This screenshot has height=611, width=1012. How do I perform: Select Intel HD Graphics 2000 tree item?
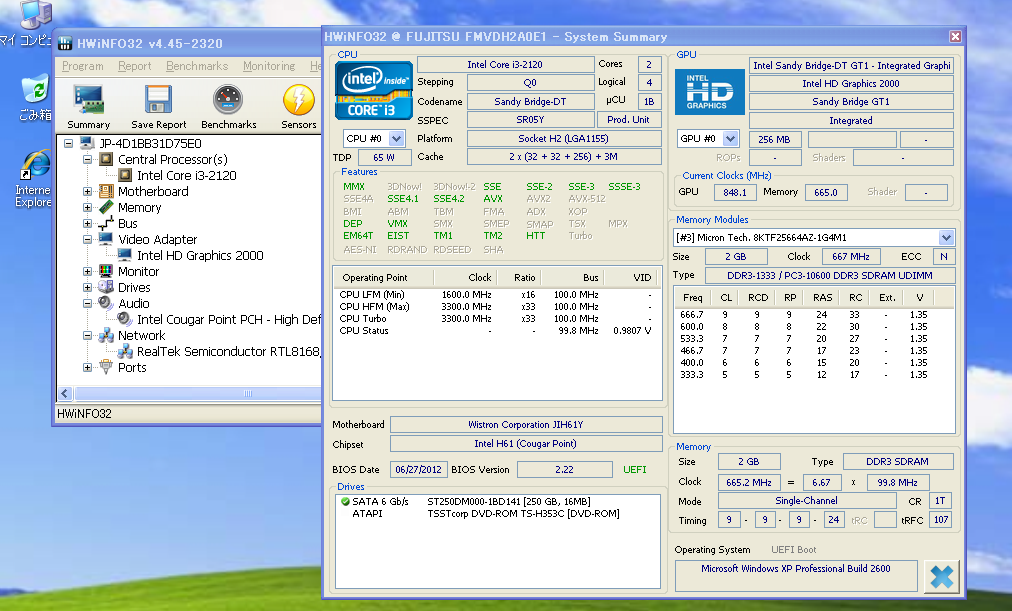(x=200, y=256)
